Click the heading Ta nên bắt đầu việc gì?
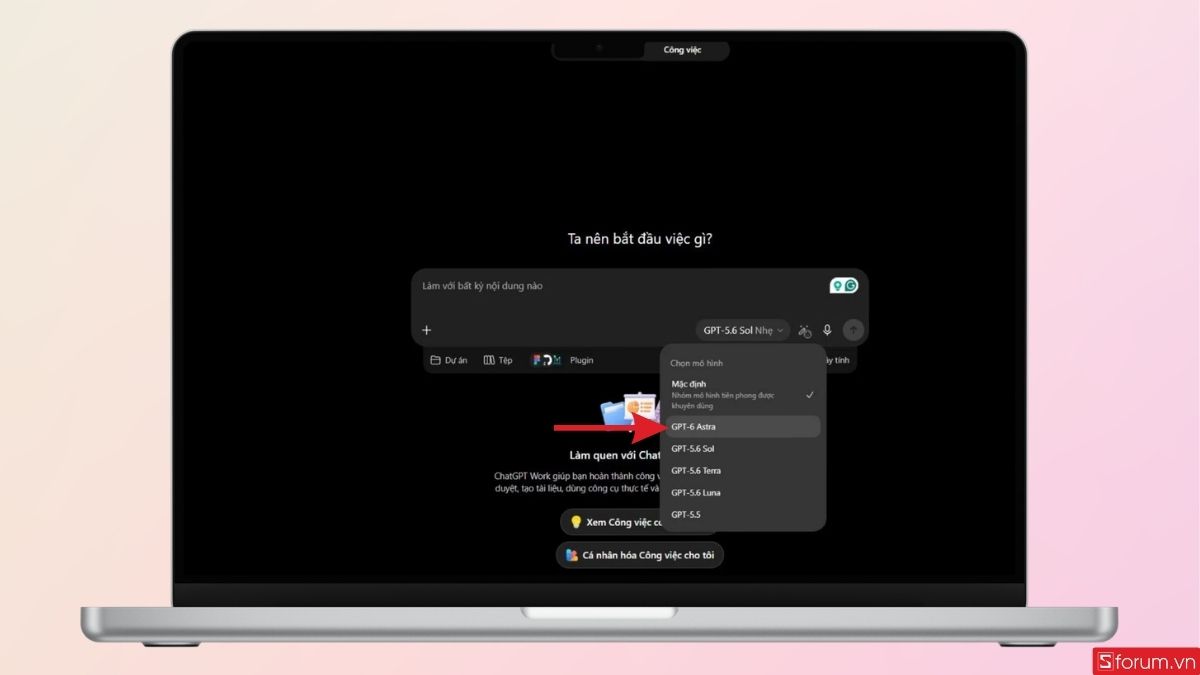The width and height of the screenshot is (1200, 675). 640,239
